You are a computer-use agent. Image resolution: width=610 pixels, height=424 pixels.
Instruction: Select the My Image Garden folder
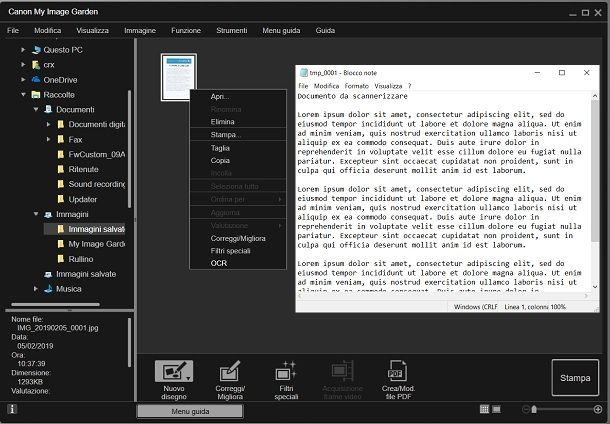click(91, 244)
